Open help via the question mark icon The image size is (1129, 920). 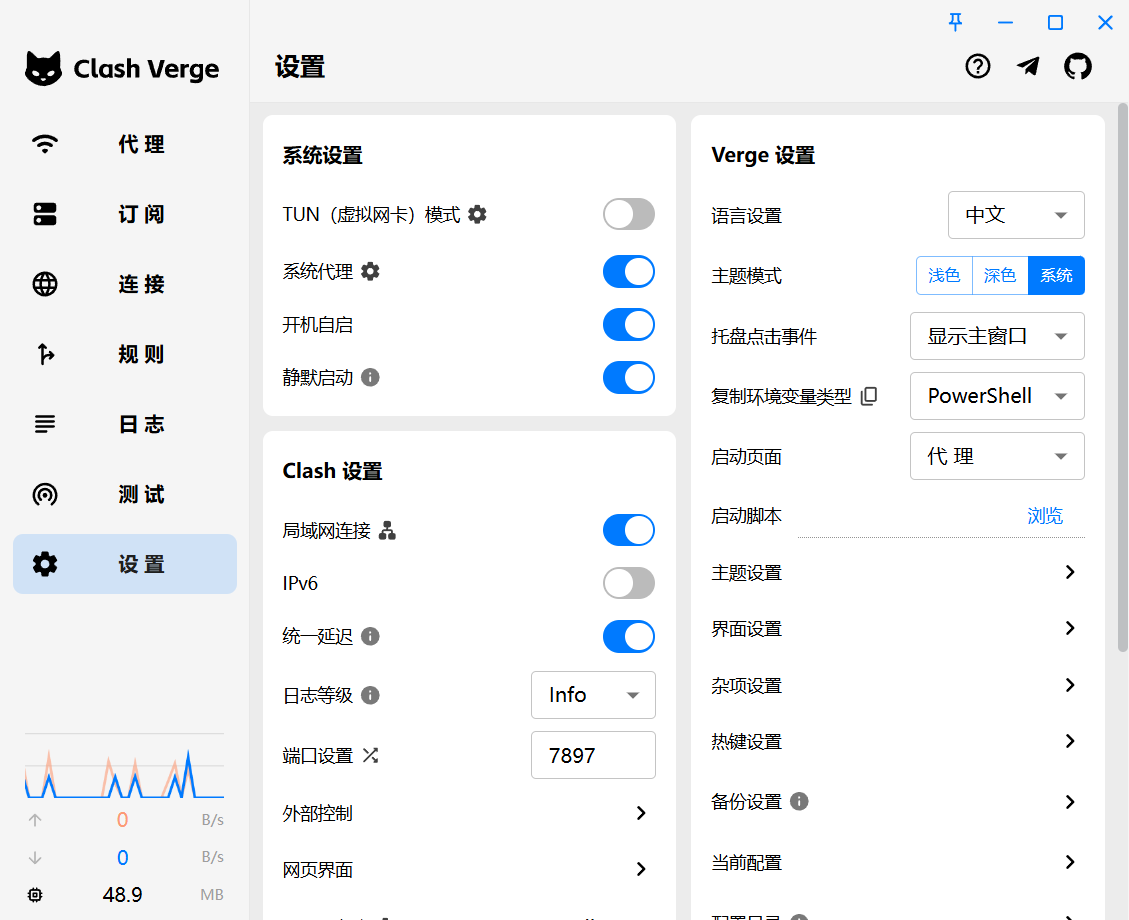(x=977, y=66)
